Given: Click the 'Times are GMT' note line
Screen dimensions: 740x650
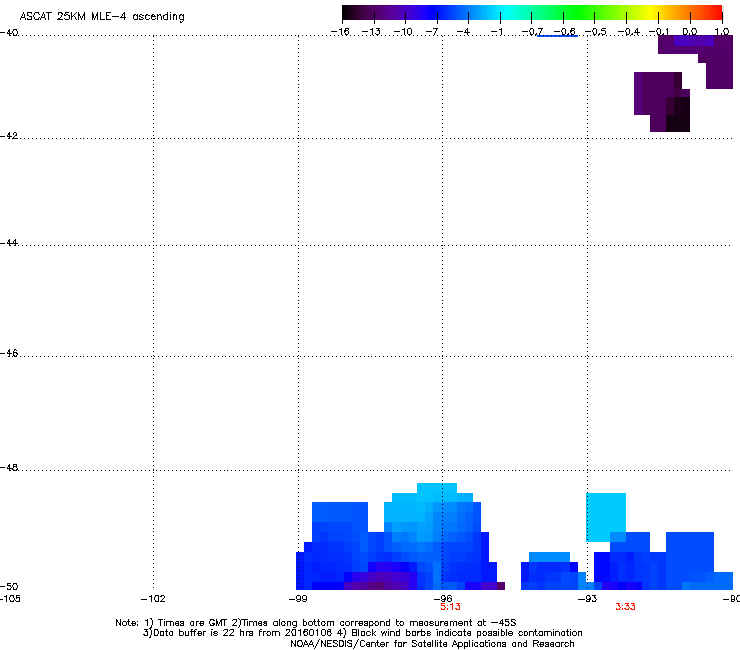Looking at the screenshot, I should coord(316,623).
